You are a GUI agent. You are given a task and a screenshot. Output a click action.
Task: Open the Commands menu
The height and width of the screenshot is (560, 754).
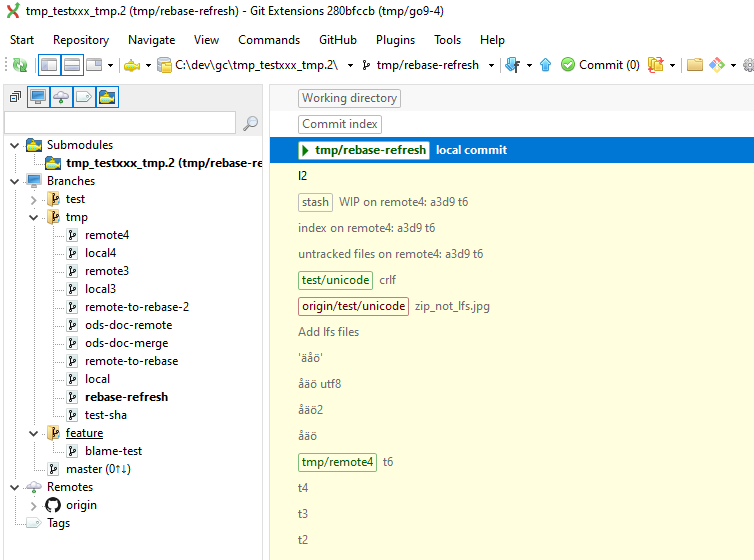(x=269, y=40)
